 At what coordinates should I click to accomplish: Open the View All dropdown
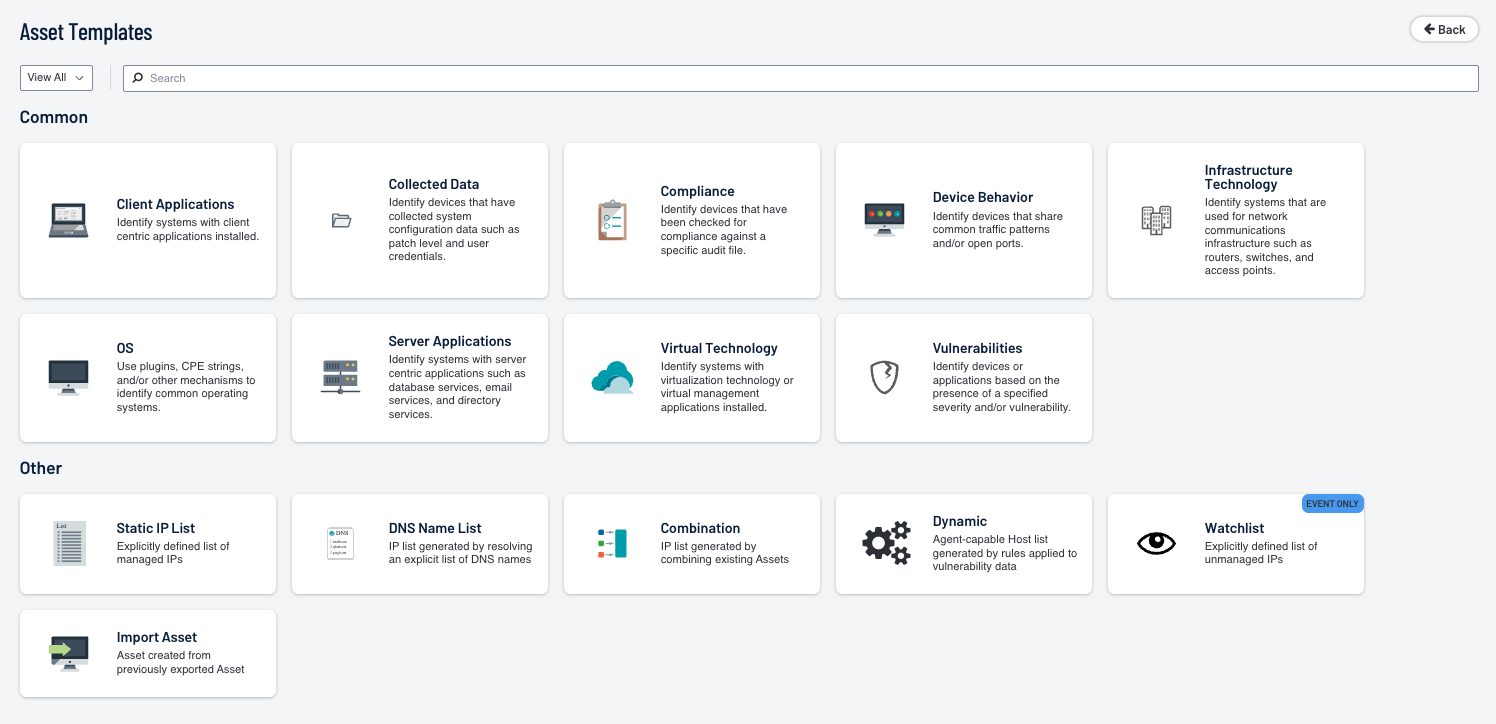coord(56,78)
